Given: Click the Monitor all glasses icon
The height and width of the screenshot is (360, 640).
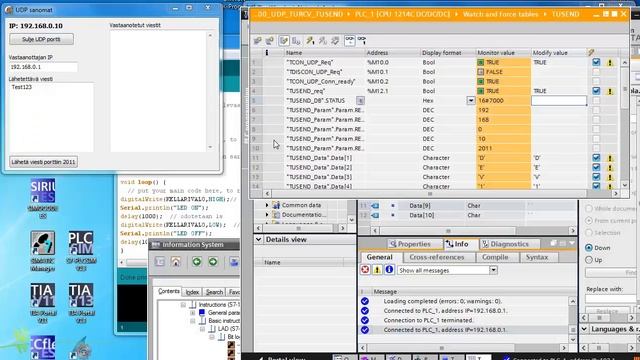Looking at the screenshot, I should (350, 40).
